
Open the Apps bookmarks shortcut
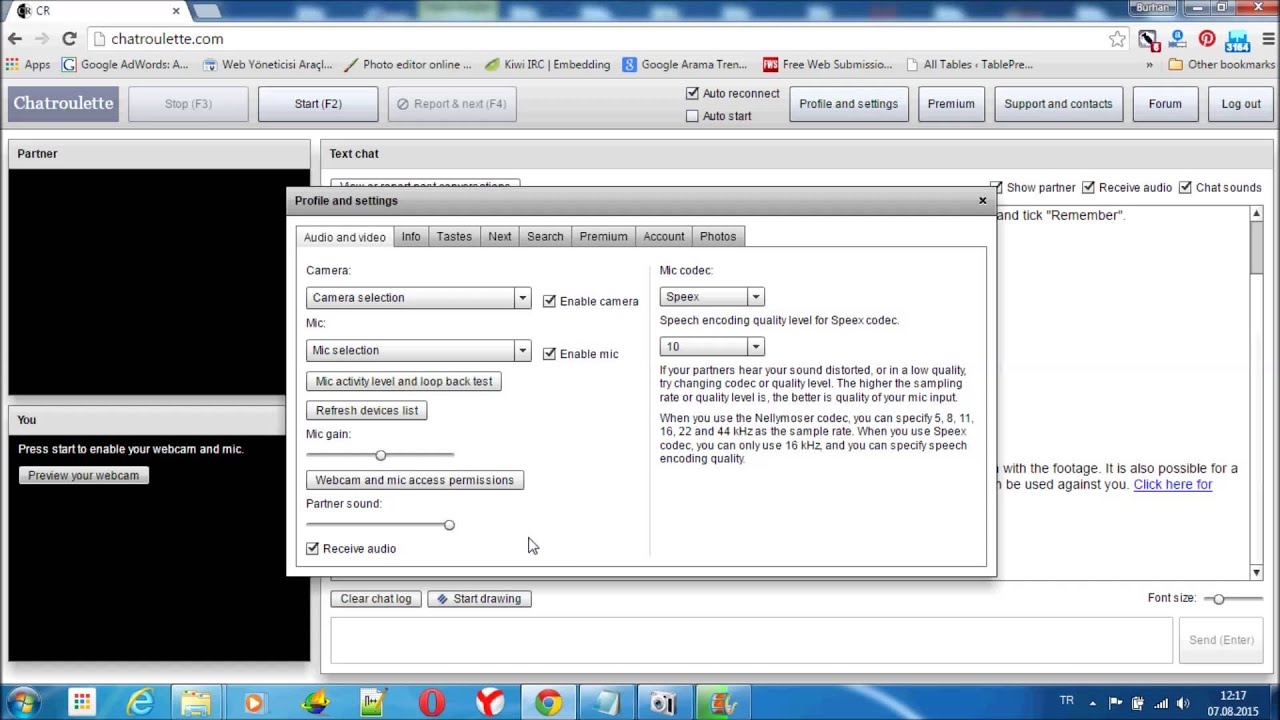[x=28, y=64]
